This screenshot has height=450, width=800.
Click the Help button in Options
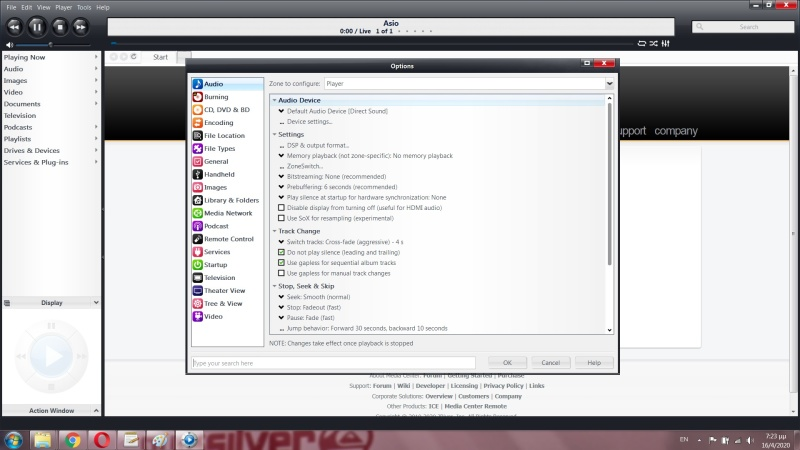(x=594, y=363)
